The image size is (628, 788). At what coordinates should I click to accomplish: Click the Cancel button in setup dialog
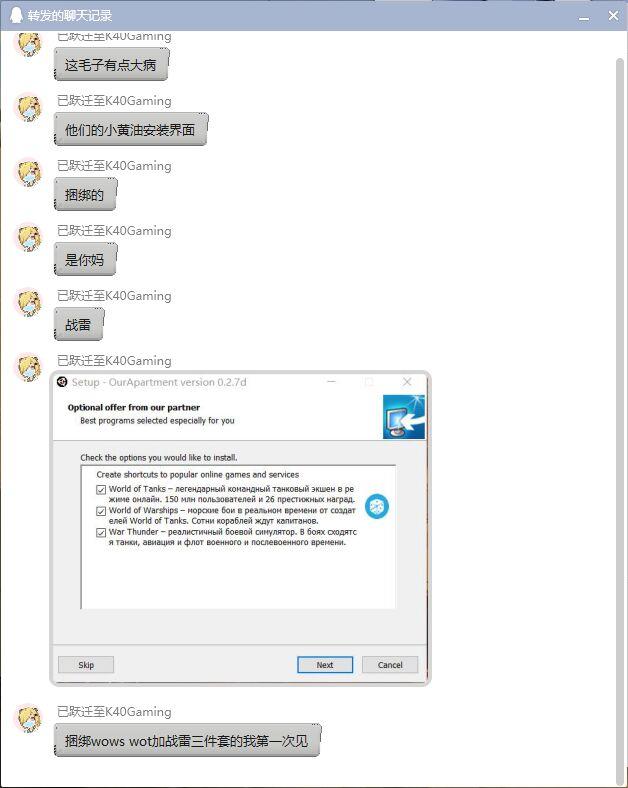point(390,665)
